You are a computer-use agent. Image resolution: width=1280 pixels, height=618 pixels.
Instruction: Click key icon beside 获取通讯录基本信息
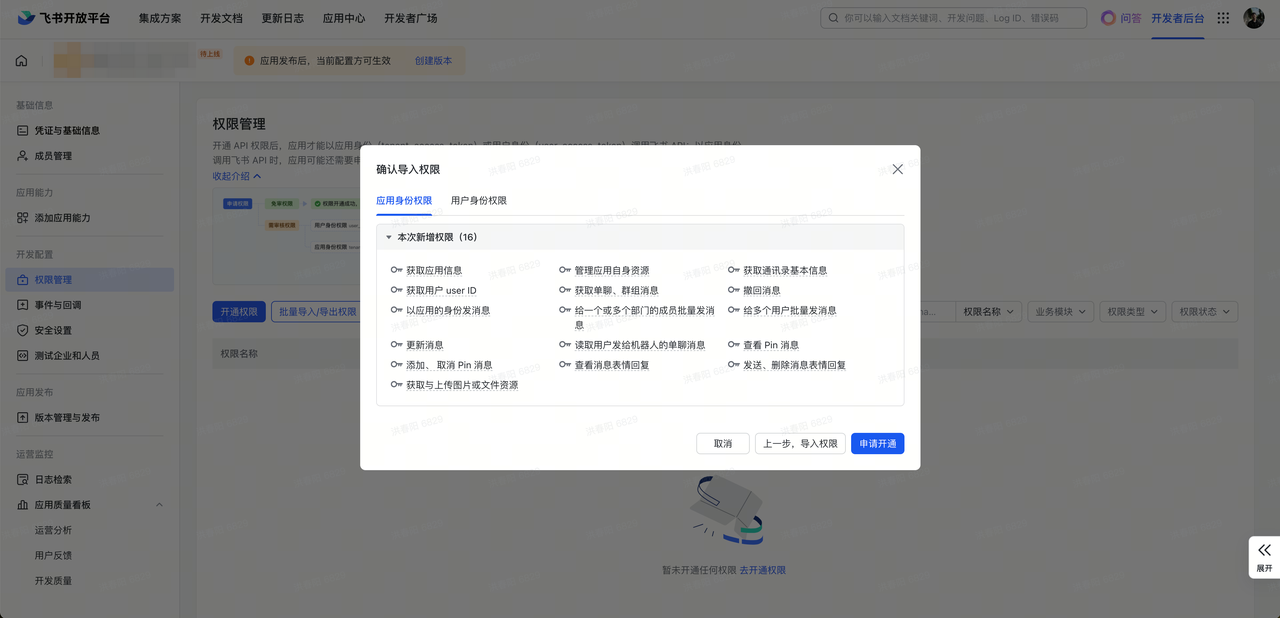tap(734, 270)
